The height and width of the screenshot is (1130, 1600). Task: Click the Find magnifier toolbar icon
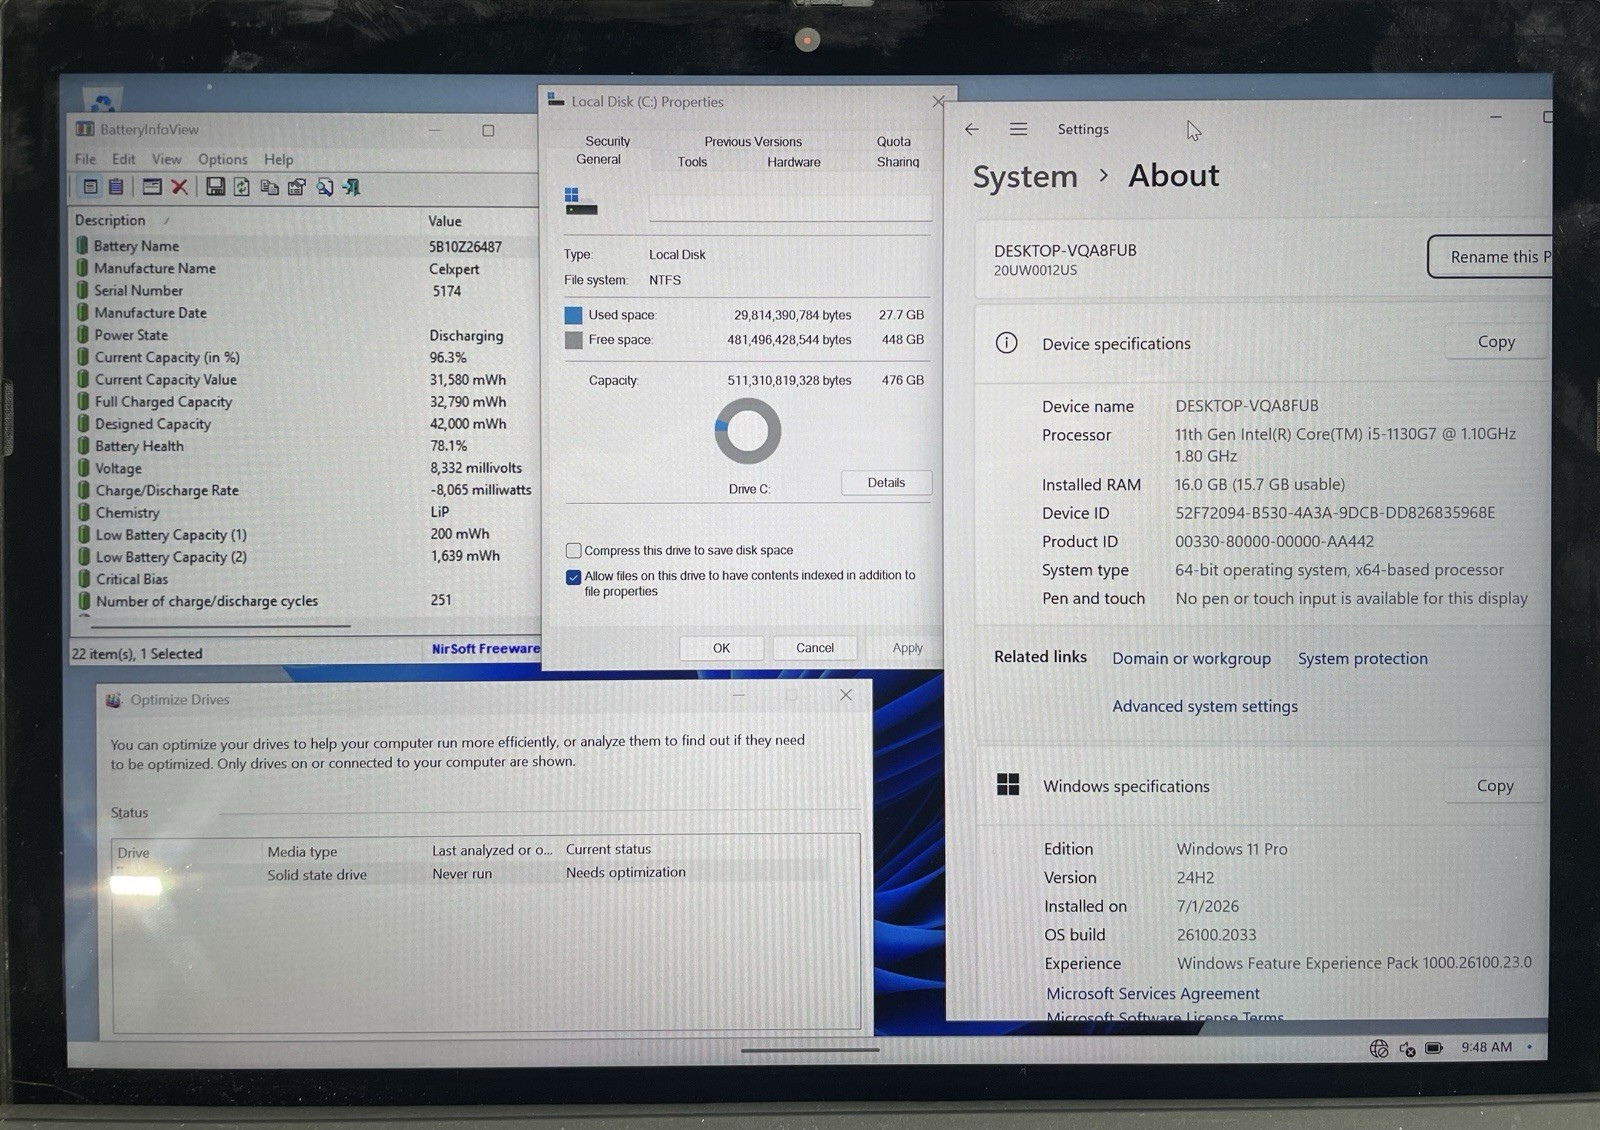[x=324, y=187]
